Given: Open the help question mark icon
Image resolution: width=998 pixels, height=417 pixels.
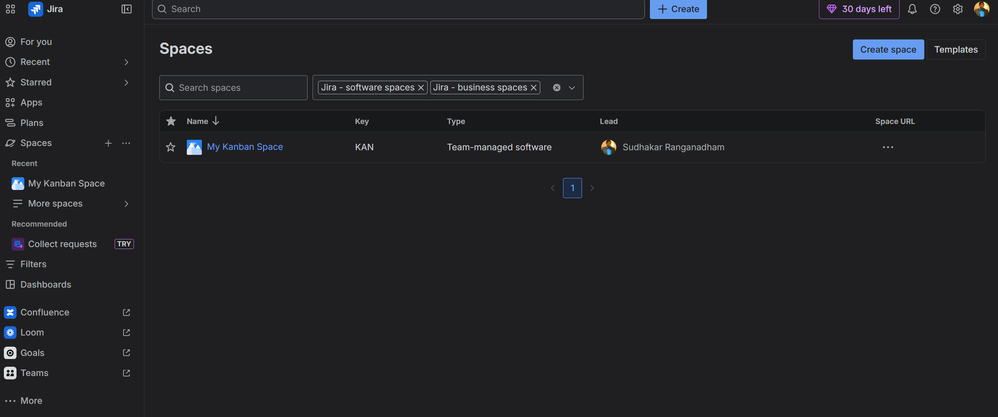Looking at the screenshot, I should tap(935, 9).
